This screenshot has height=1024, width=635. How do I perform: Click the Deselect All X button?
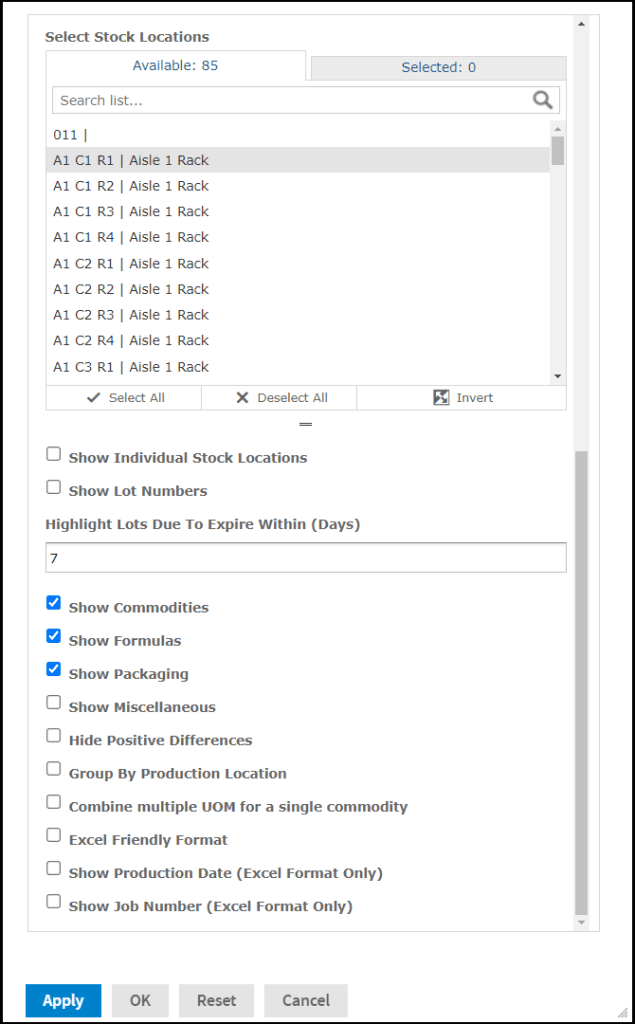click(280, 398)
